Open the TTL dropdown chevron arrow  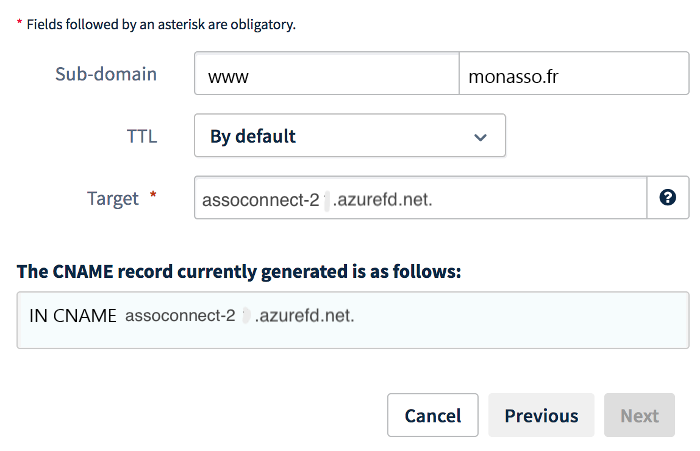480,137
